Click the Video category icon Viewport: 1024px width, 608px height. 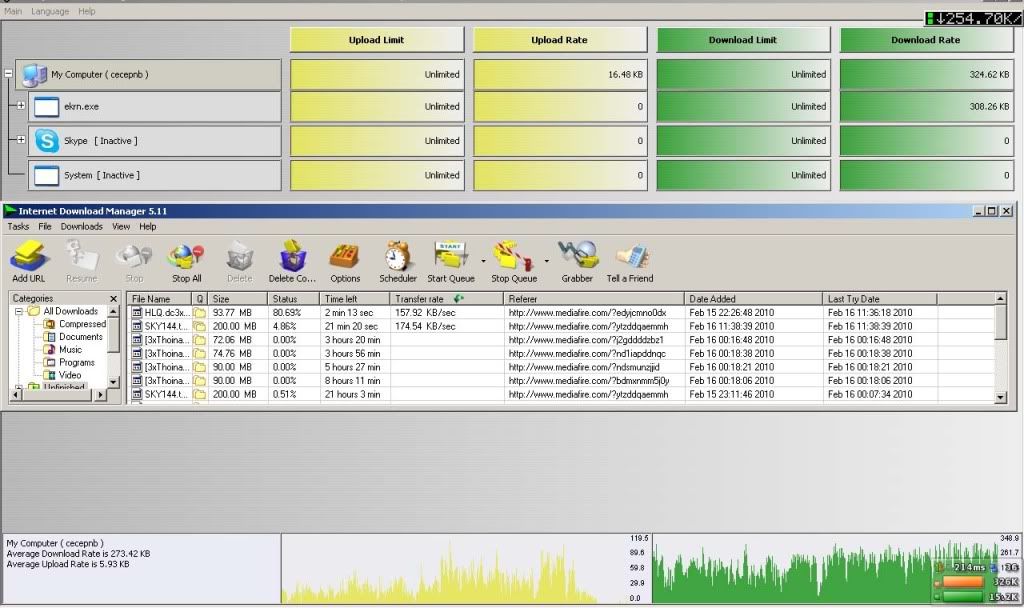point(49,375)
